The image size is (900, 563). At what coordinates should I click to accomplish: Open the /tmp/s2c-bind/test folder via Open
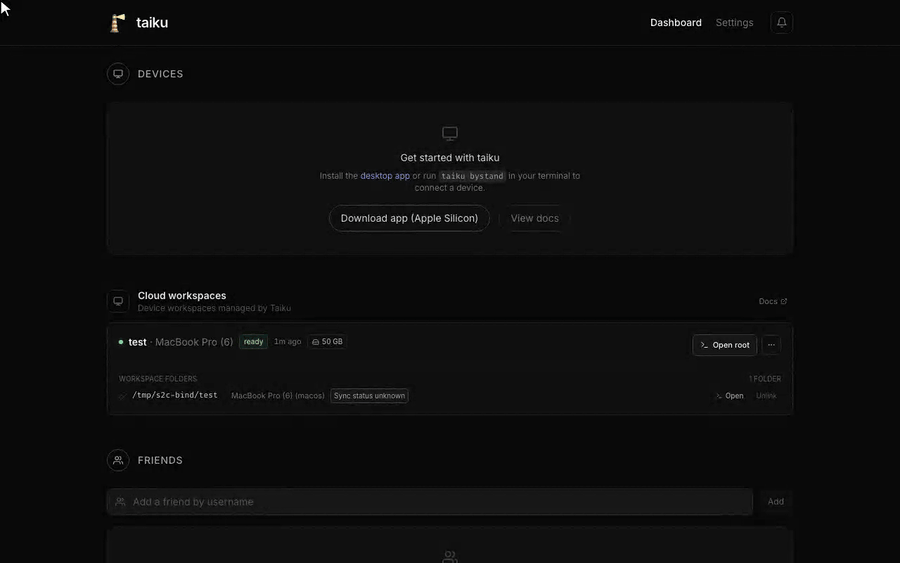730,396
